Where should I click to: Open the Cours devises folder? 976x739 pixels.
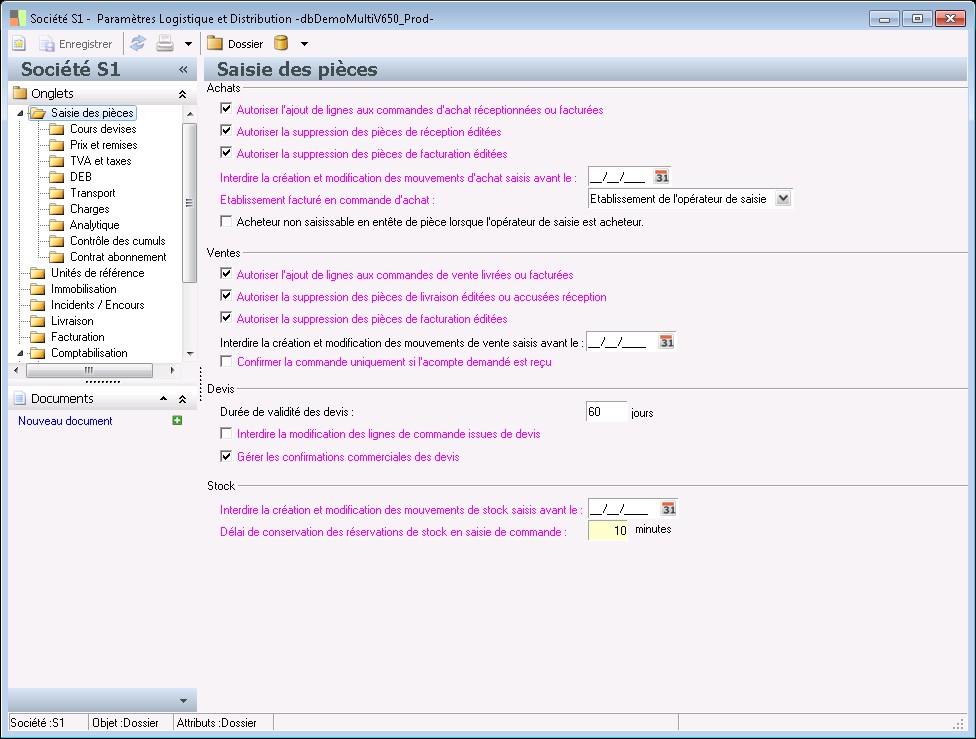point(103,129)
